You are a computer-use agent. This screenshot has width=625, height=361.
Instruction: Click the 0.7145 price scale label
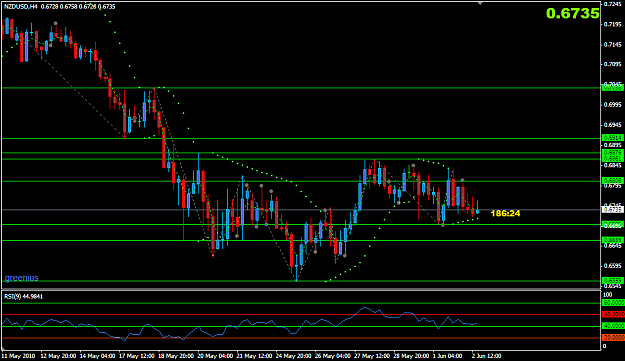click(x=613, y=45)
